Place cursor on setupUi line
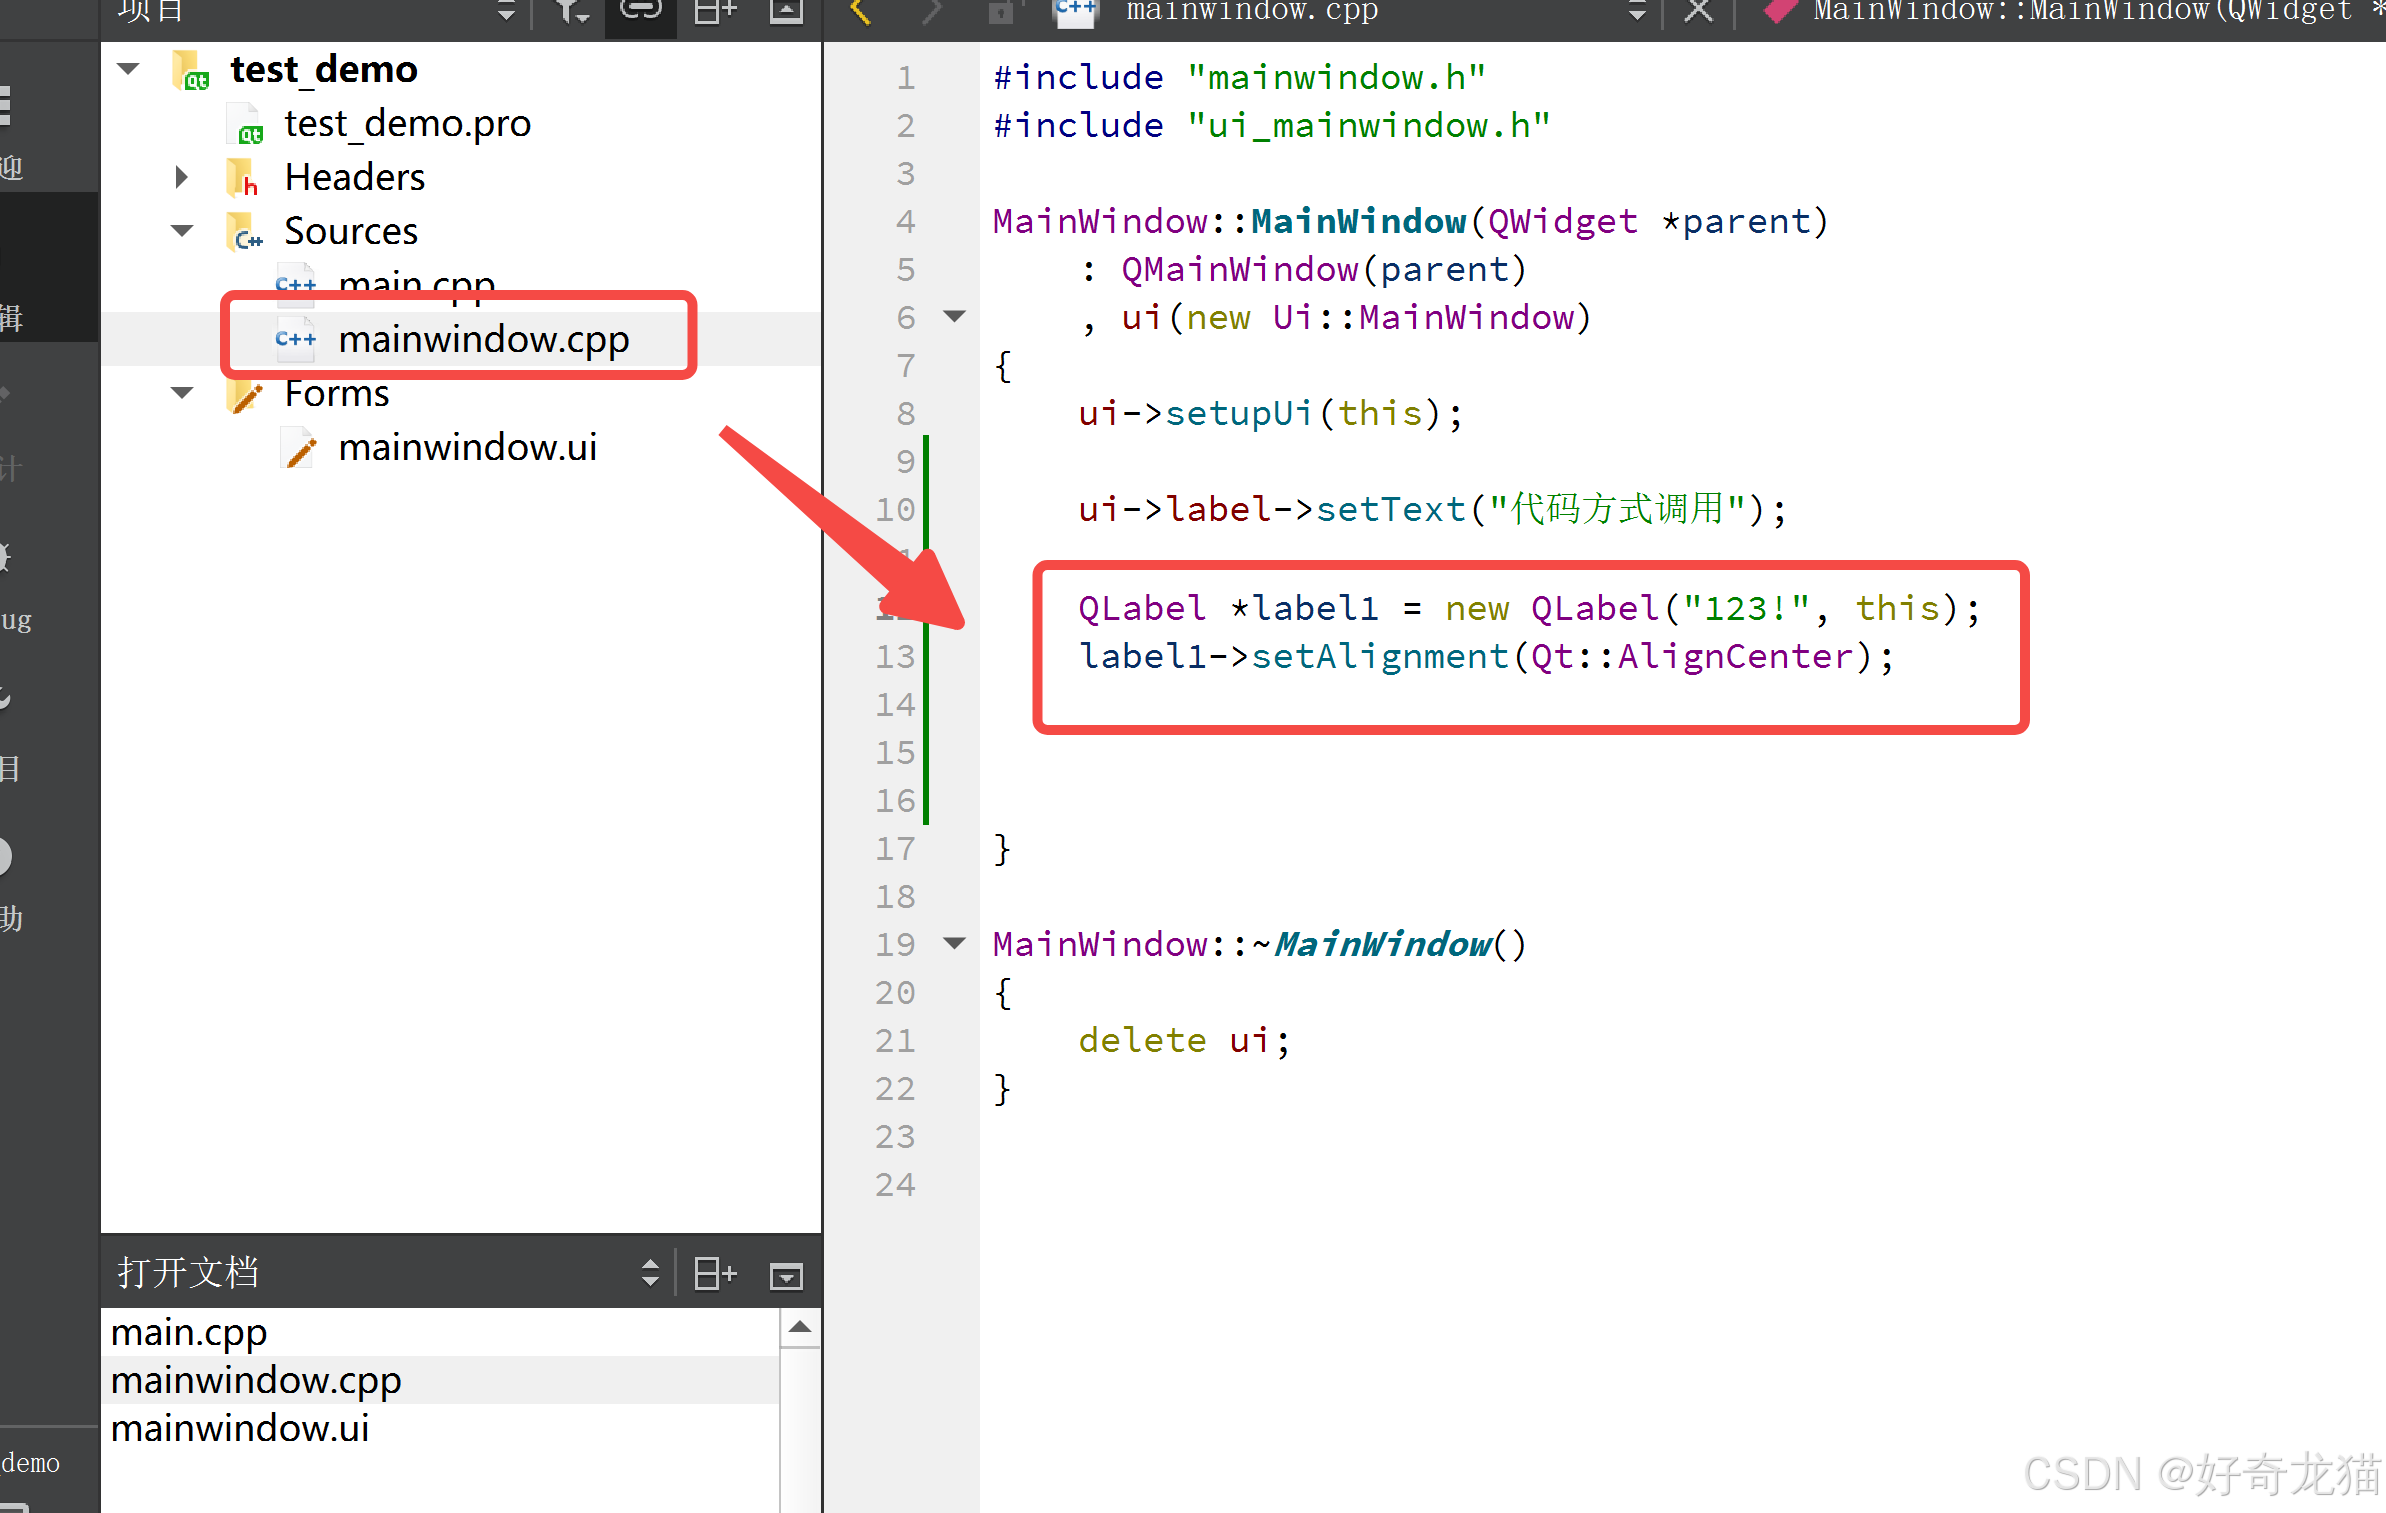Viewport: 2386px width, 1513px height. (1271, 413)
